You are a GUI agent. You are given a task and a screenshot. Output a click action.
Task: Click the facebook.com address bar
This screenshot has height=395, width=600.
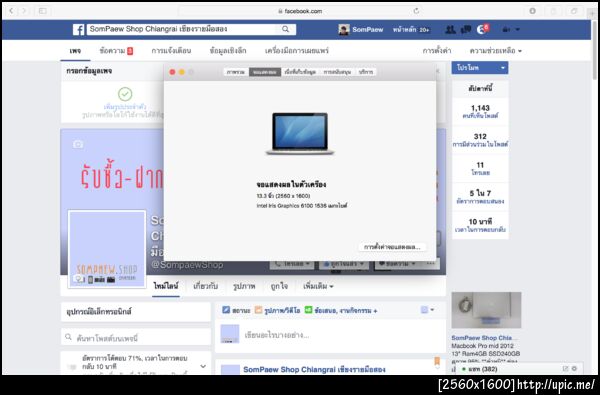coord(300,11)
